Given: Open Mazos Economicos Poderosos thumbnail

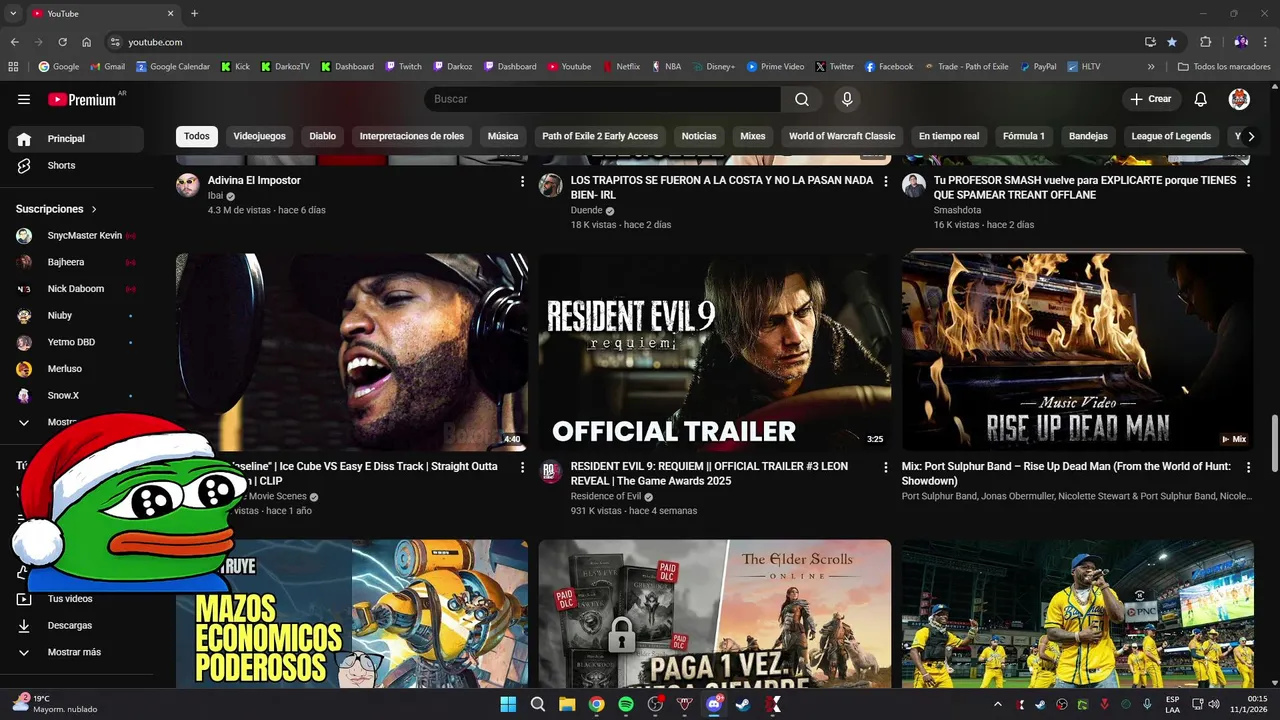Looking at the screenshot, I should click(352, 614).
